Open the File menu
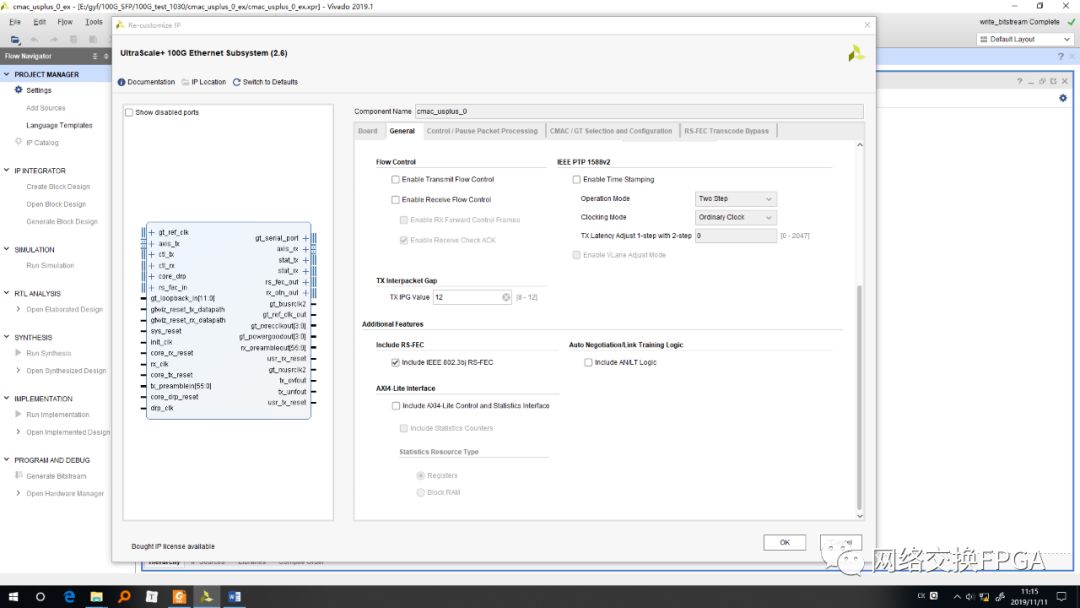The image size is (1080, 608). point(15,22)
